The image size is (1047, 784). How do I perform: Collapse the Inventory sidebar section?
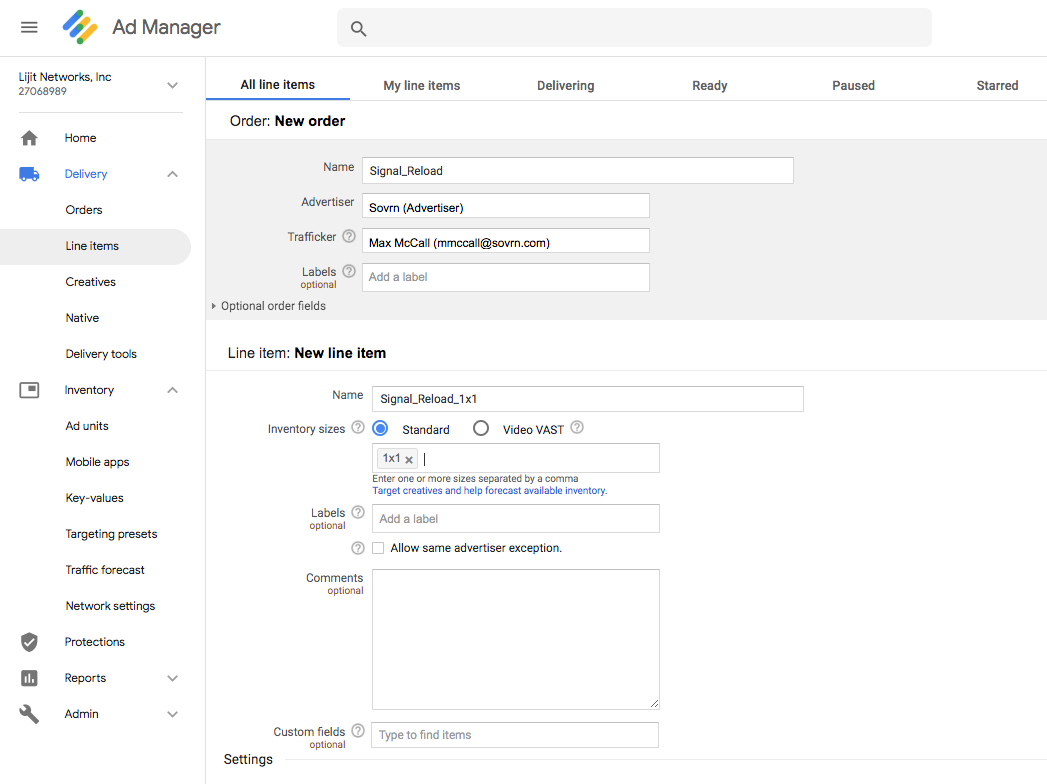[172, 390]
